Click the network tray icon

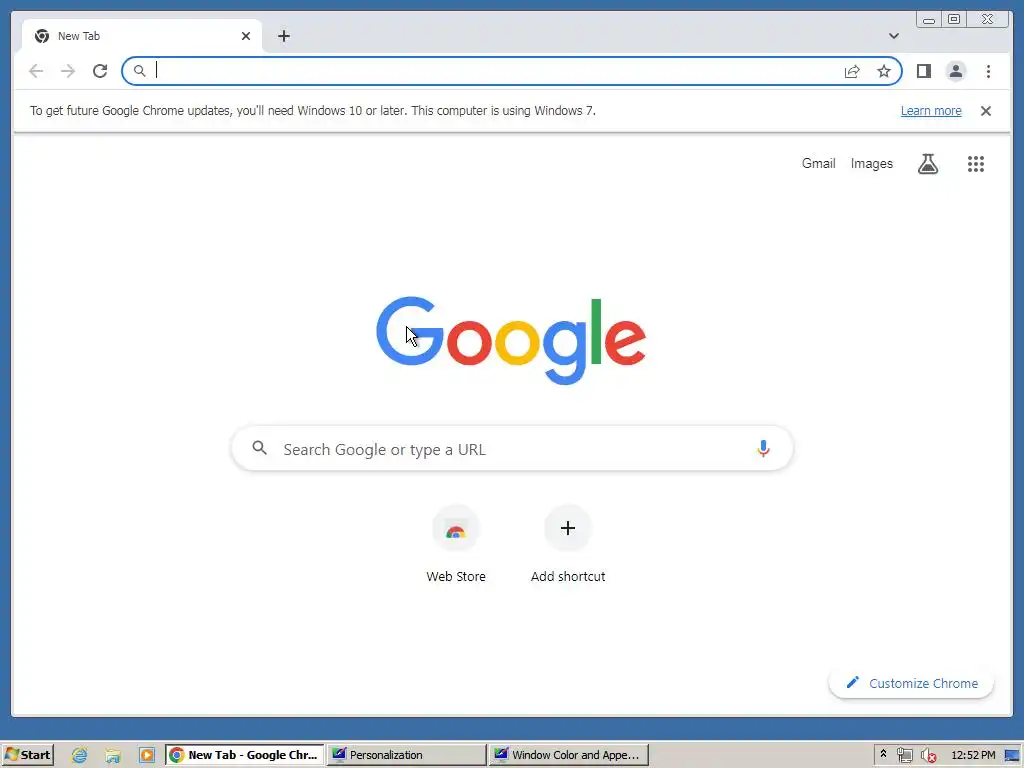pos(904,755)
